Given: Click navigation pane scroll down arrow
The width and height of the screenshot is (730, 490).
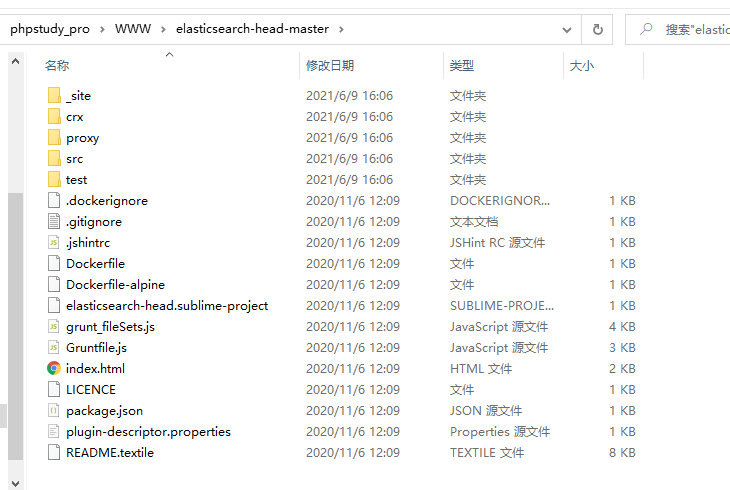Looking at the screenshot, I should click(15, 483).
